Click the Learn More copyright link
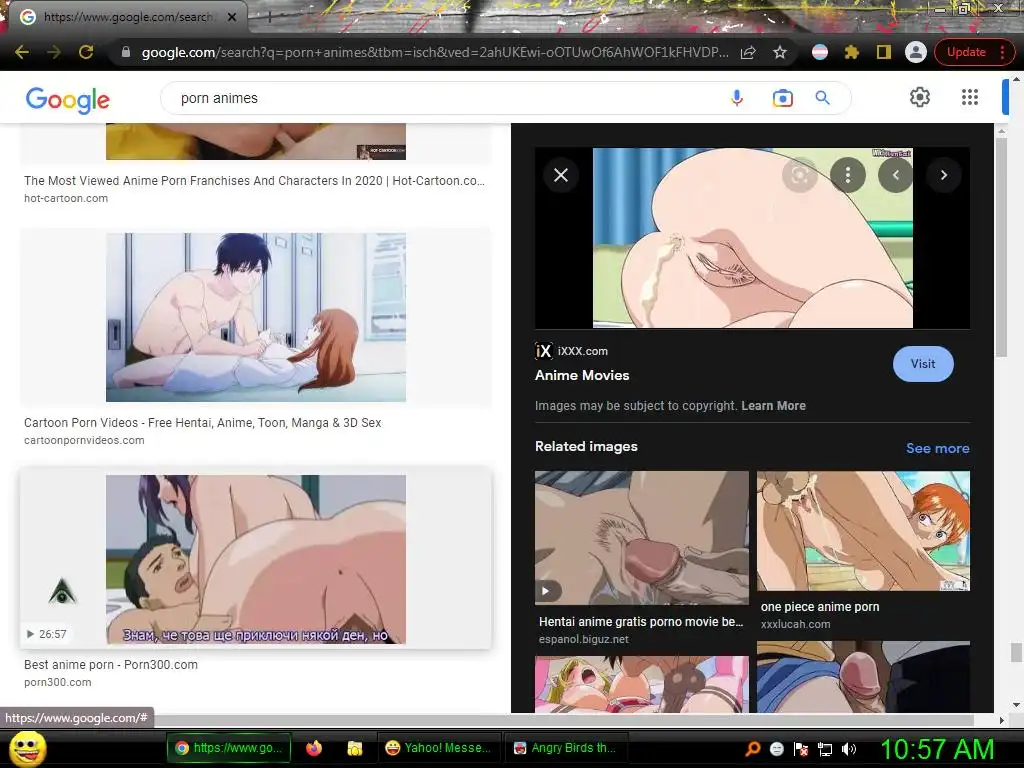1024x768 pixels. (773, 406)
